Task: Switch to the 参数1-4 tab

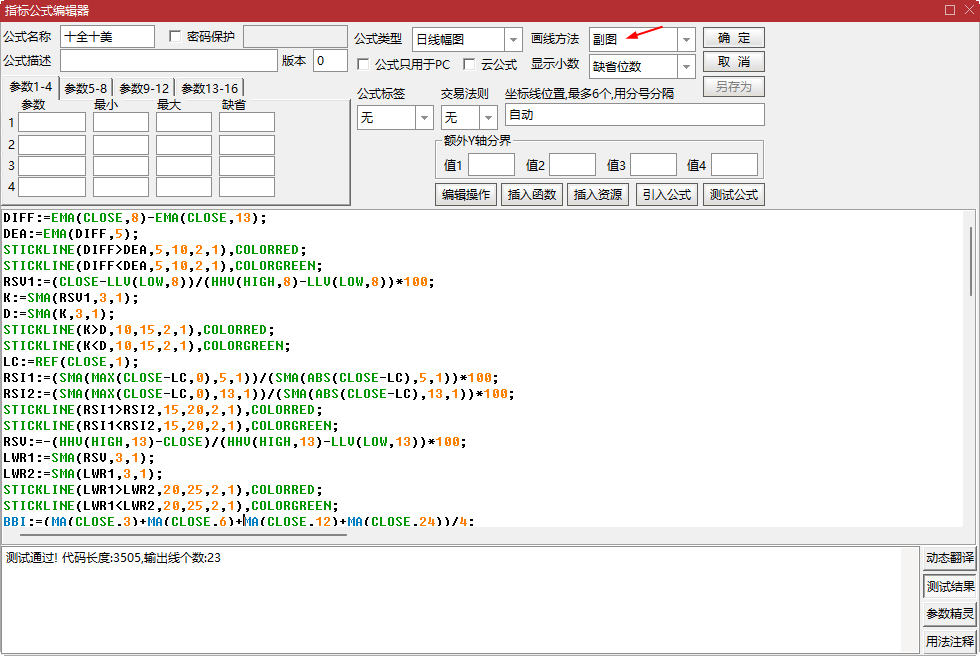Action: (x=31, y=87)
